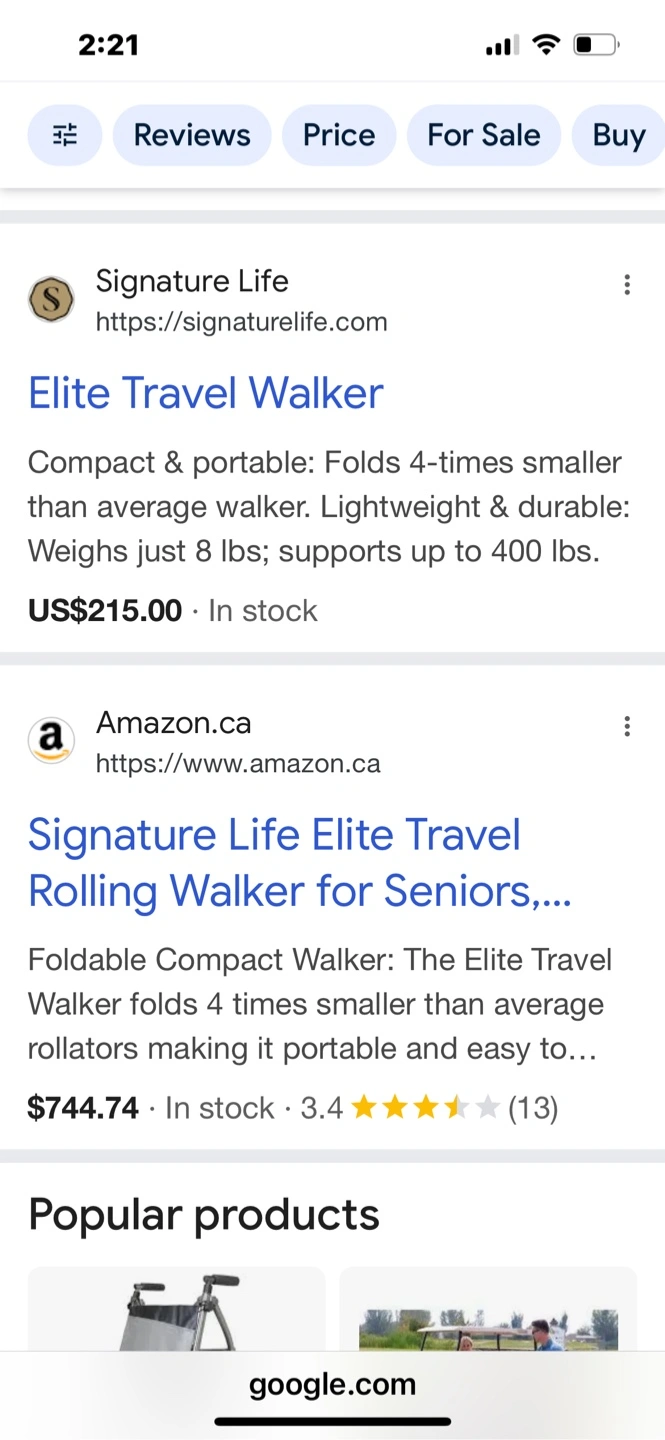The width and height of the screenshot is (665, 1440).
Task: Open the Elite Travel Walker link
Action: (x=206, y=393)
